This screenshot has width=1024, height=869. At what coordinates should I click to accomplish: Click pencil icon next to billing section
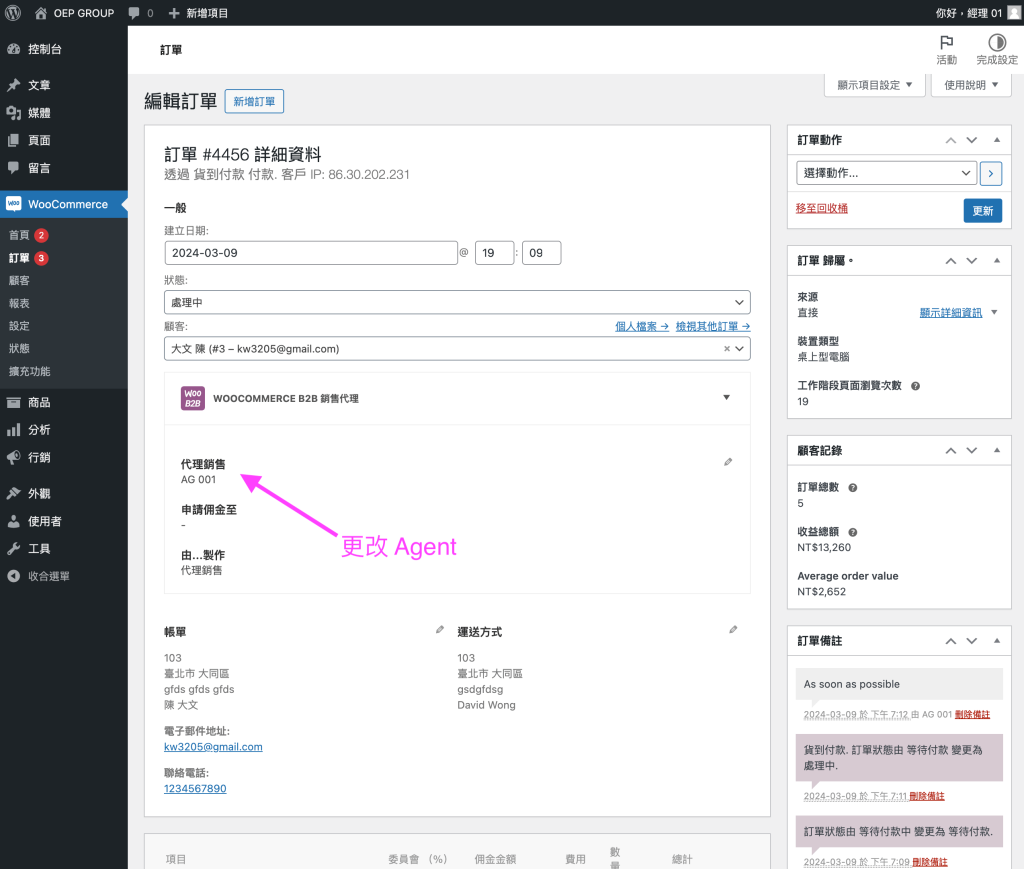pyautogui.click(x=440, y=630)
